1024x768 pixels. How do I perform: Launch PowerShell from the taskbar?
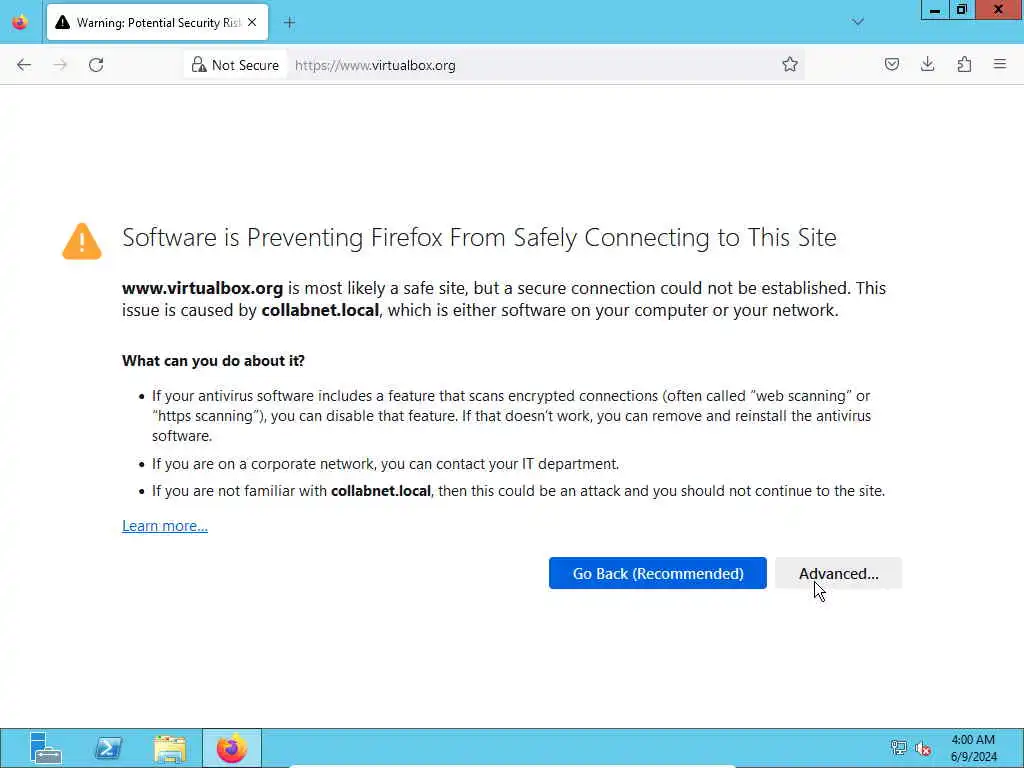click(x=108, y=748)
